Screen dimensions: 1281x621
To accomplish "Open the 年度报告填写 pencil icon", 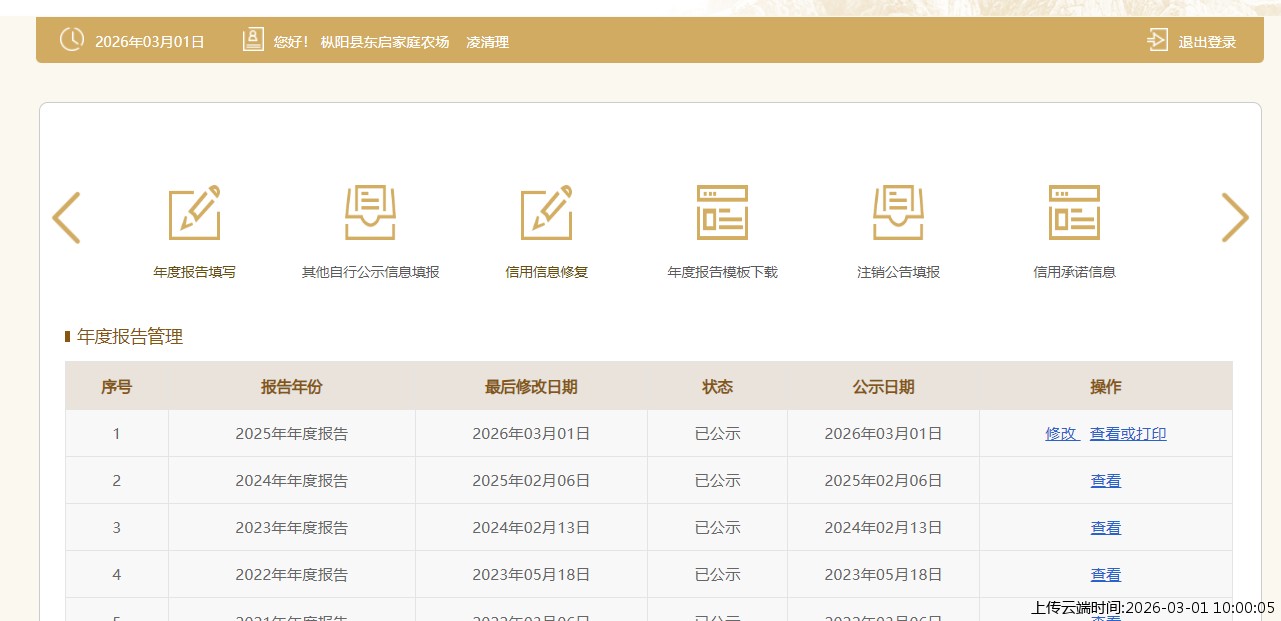I will point(194,213).
